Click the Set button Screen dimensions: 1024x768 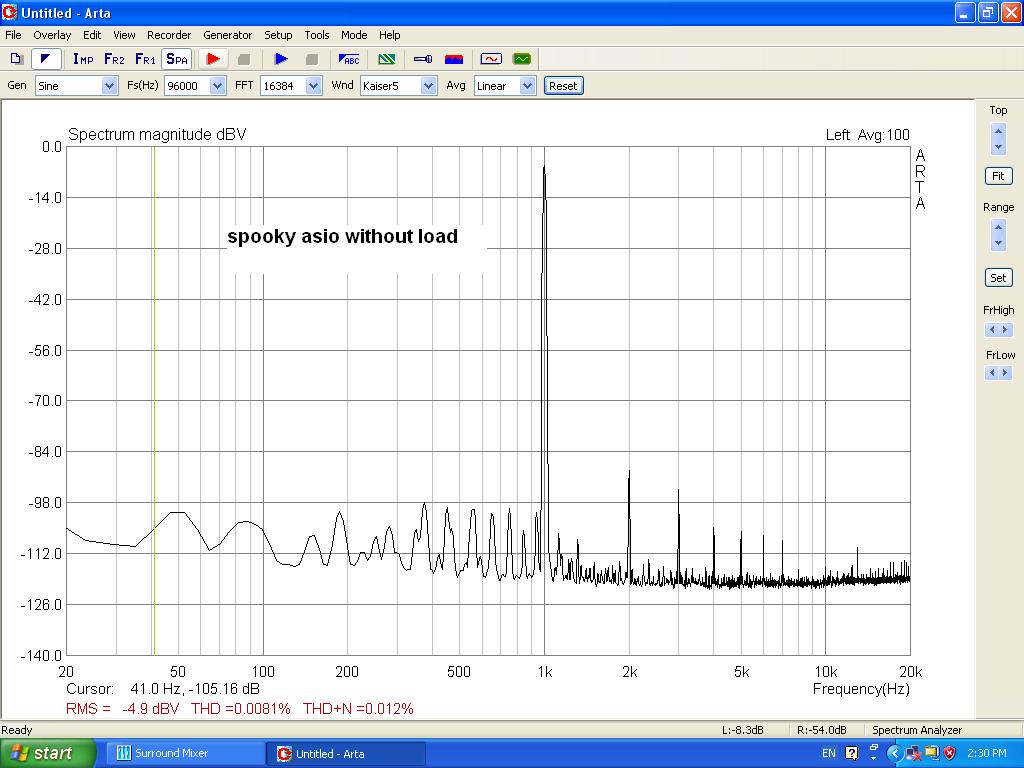(998, 278)
